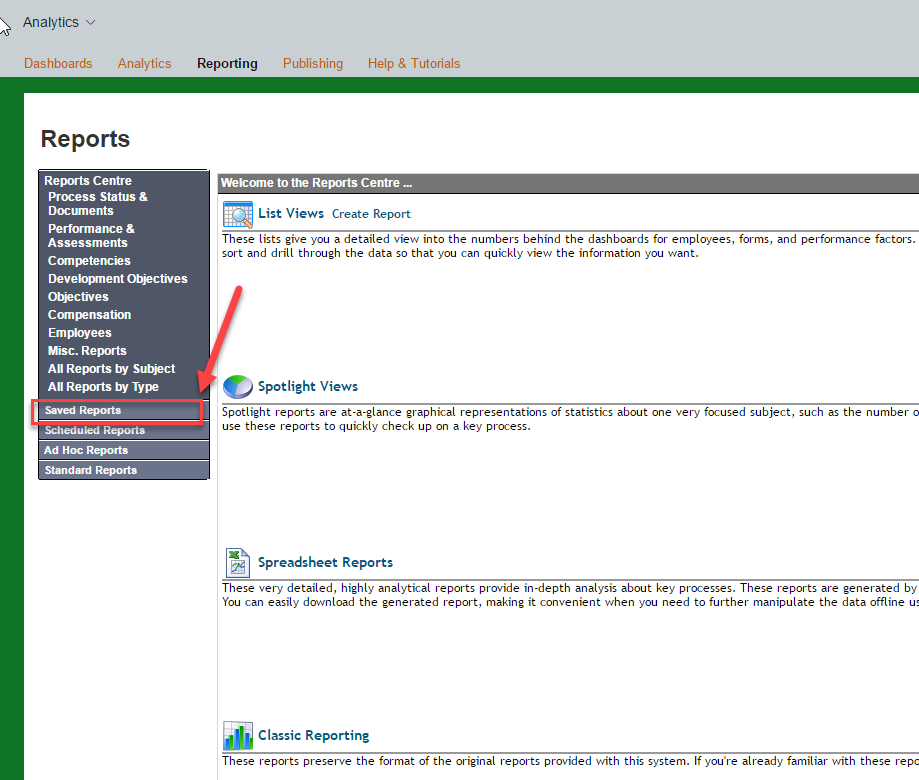The image size is (919, 780).
Task: Open the List Views link
Action: [x=291, y=213]
